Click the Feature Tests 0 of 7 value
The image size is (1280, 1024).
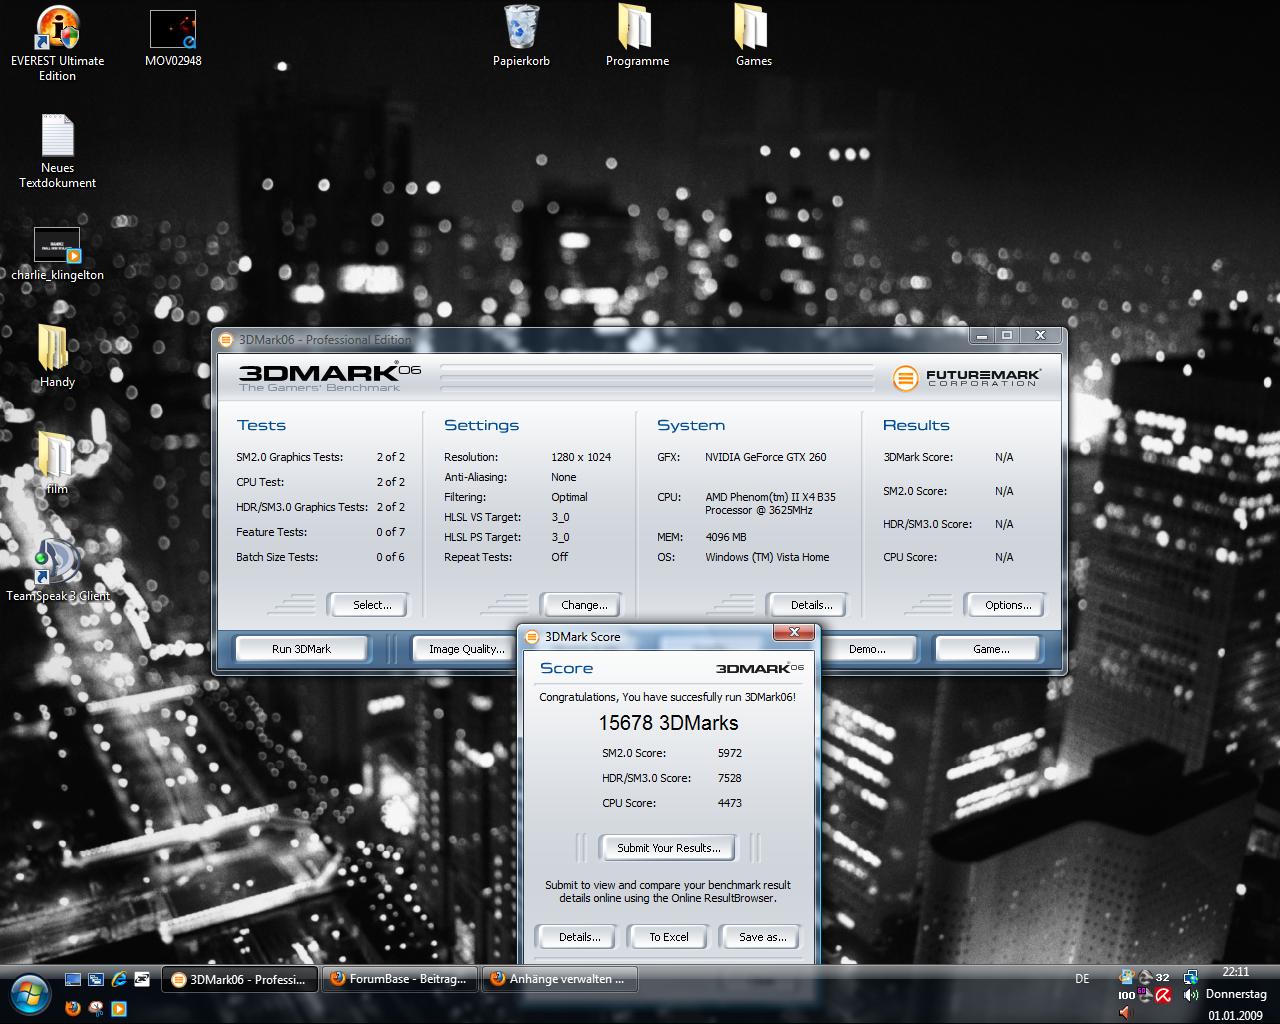click(391, 532)
